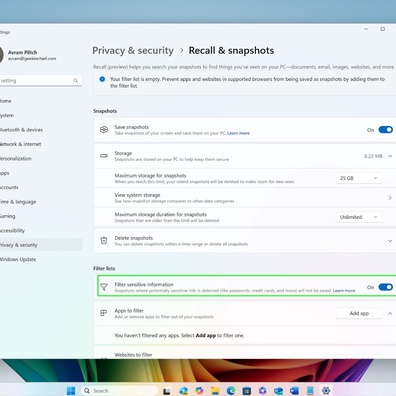Collapse the Storage section chevron
Screen dimensions: 396x396
(x=390, y=156)
